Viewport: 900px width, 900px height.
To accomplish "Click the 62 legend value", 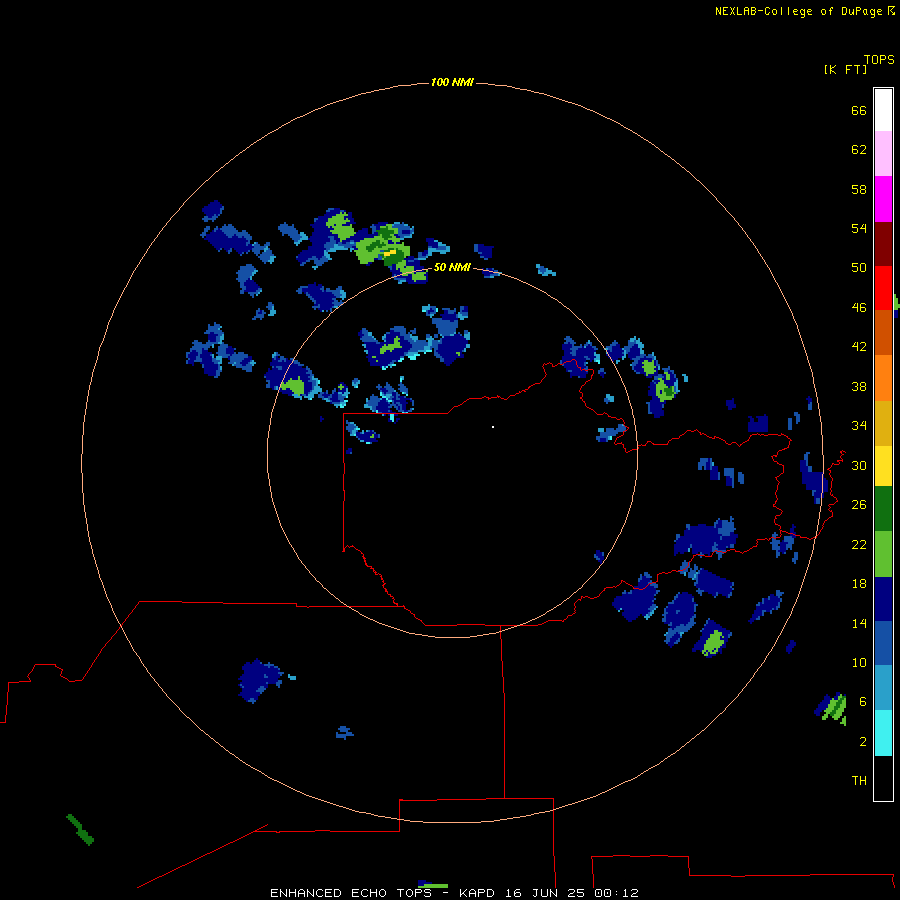I will point(859,150).
